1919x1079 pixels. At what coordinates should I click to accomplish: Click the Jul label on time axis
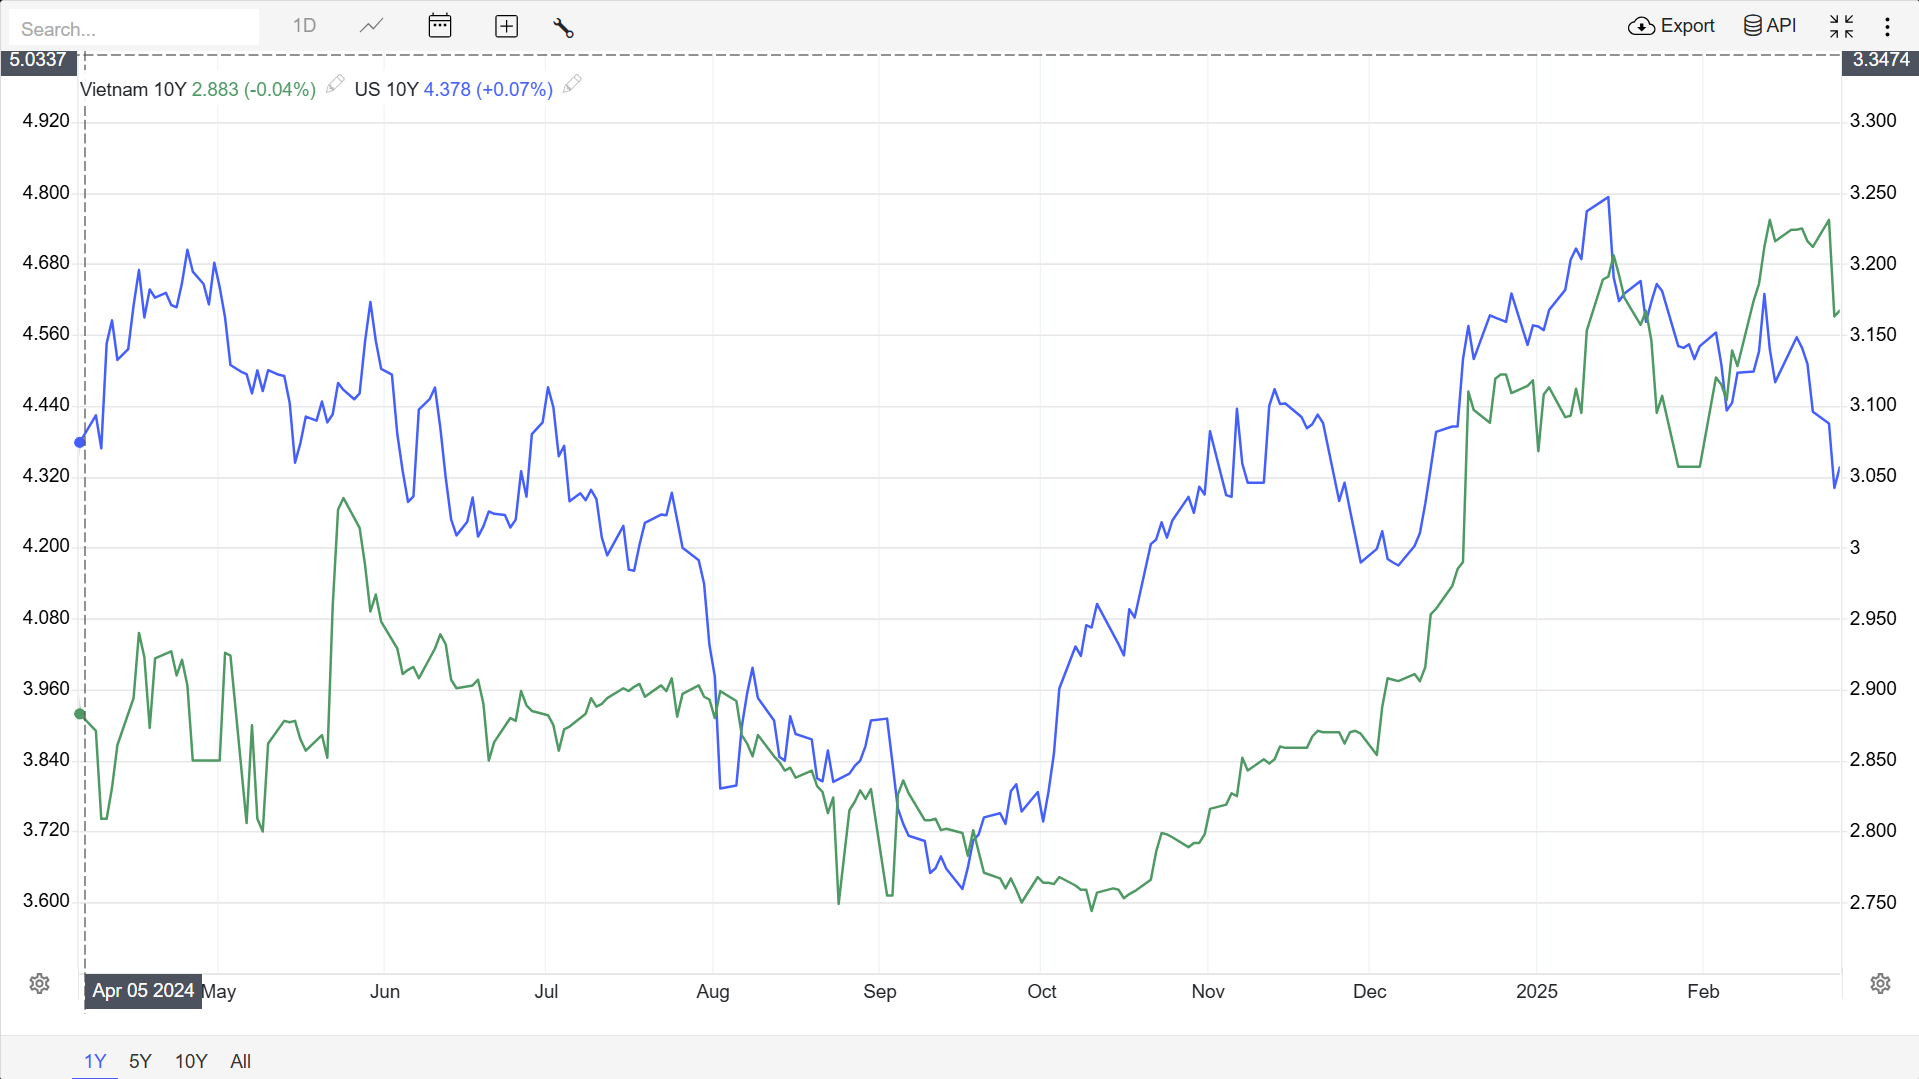point(546,991)
